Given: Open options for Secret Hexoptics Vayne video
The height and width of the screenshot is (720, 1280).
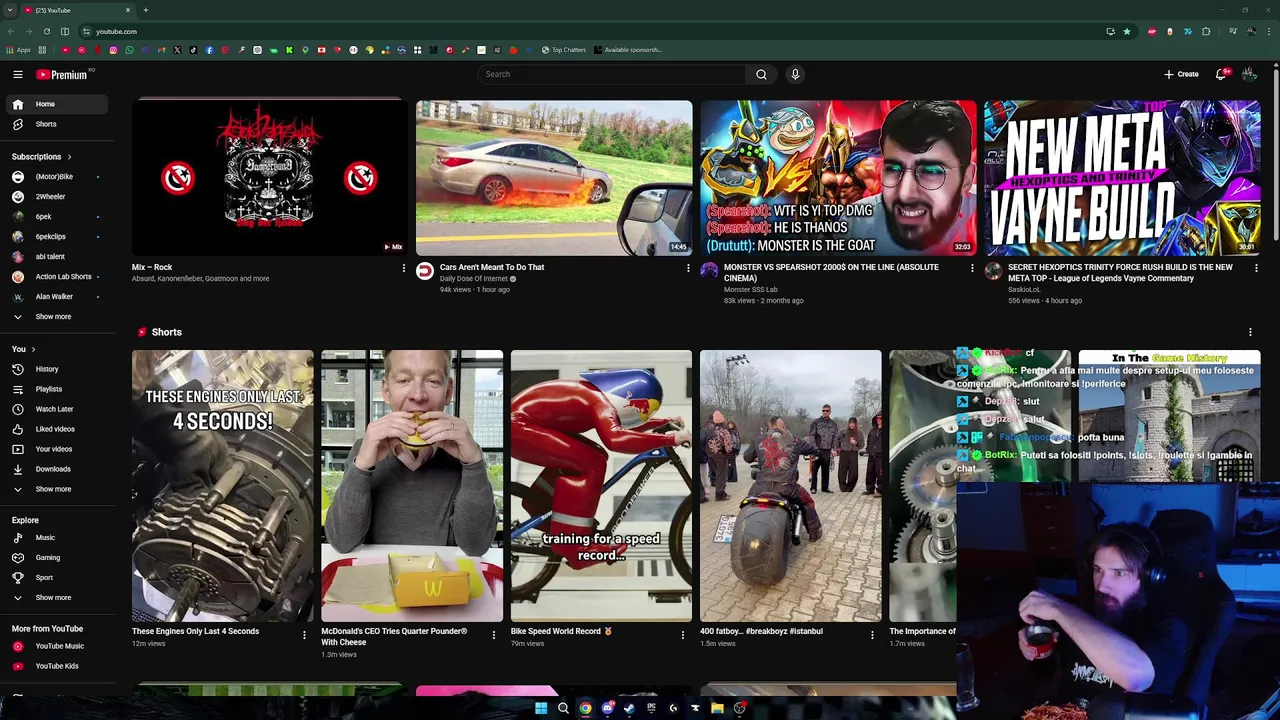Looking at the screenshot, I should (1256, 268).
